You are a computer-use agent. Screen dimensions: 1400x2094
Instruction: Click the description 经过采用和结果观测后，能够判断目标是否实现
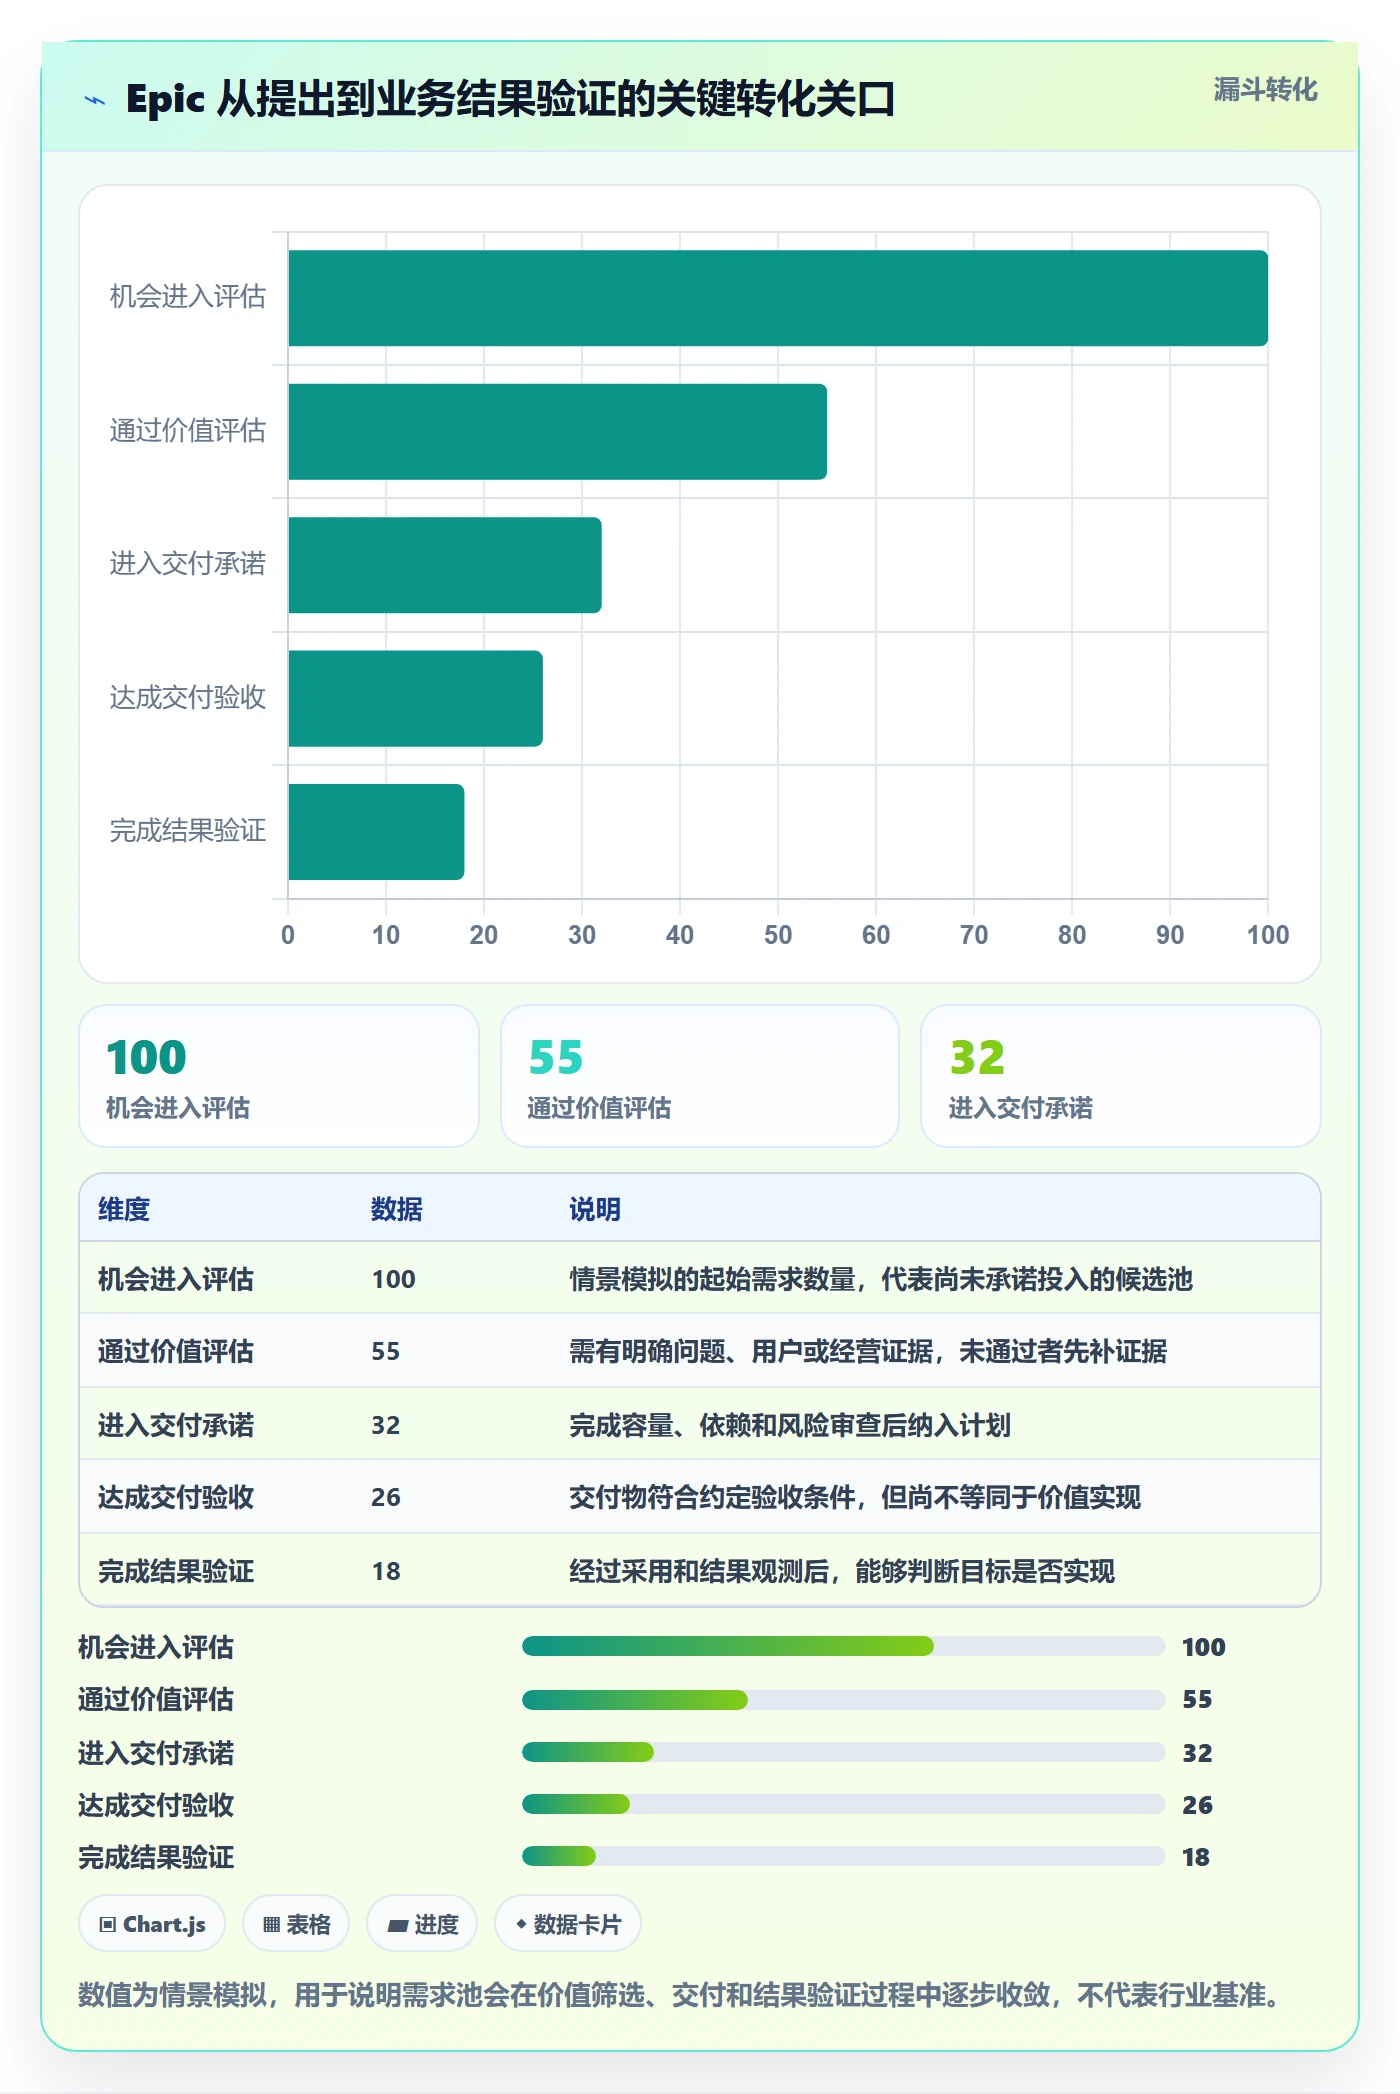[x=842, y=1571]
